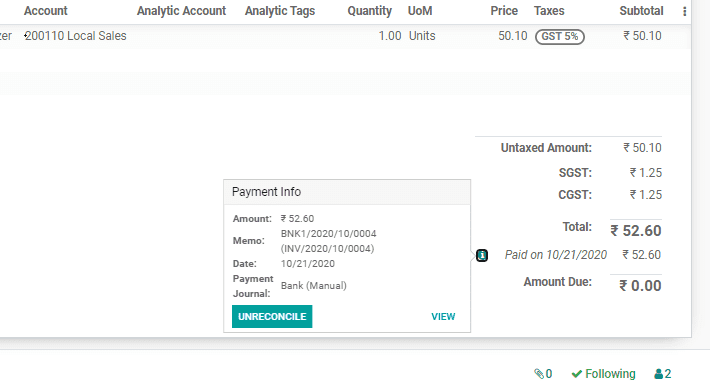Click the Analytic Tags column header

tap(280, 11)
